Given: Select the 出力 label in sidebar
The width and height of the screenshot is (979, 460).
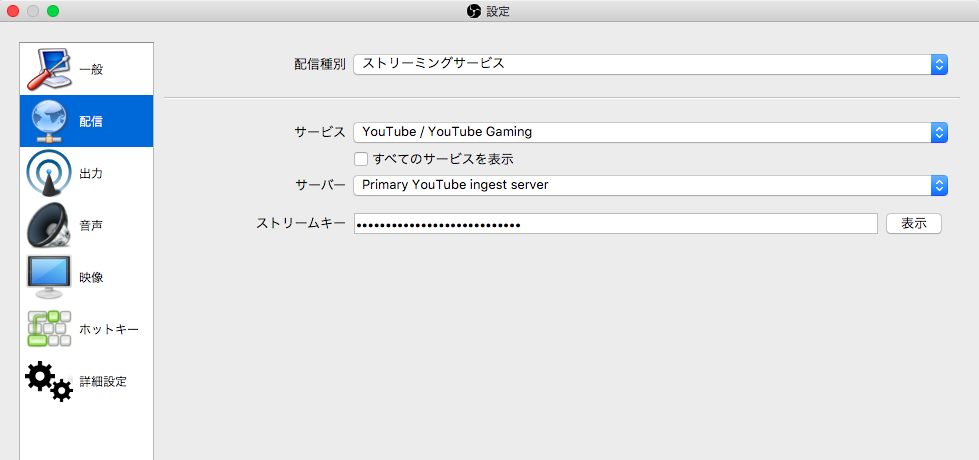Looking at the screenshot, I should point(91,174).
